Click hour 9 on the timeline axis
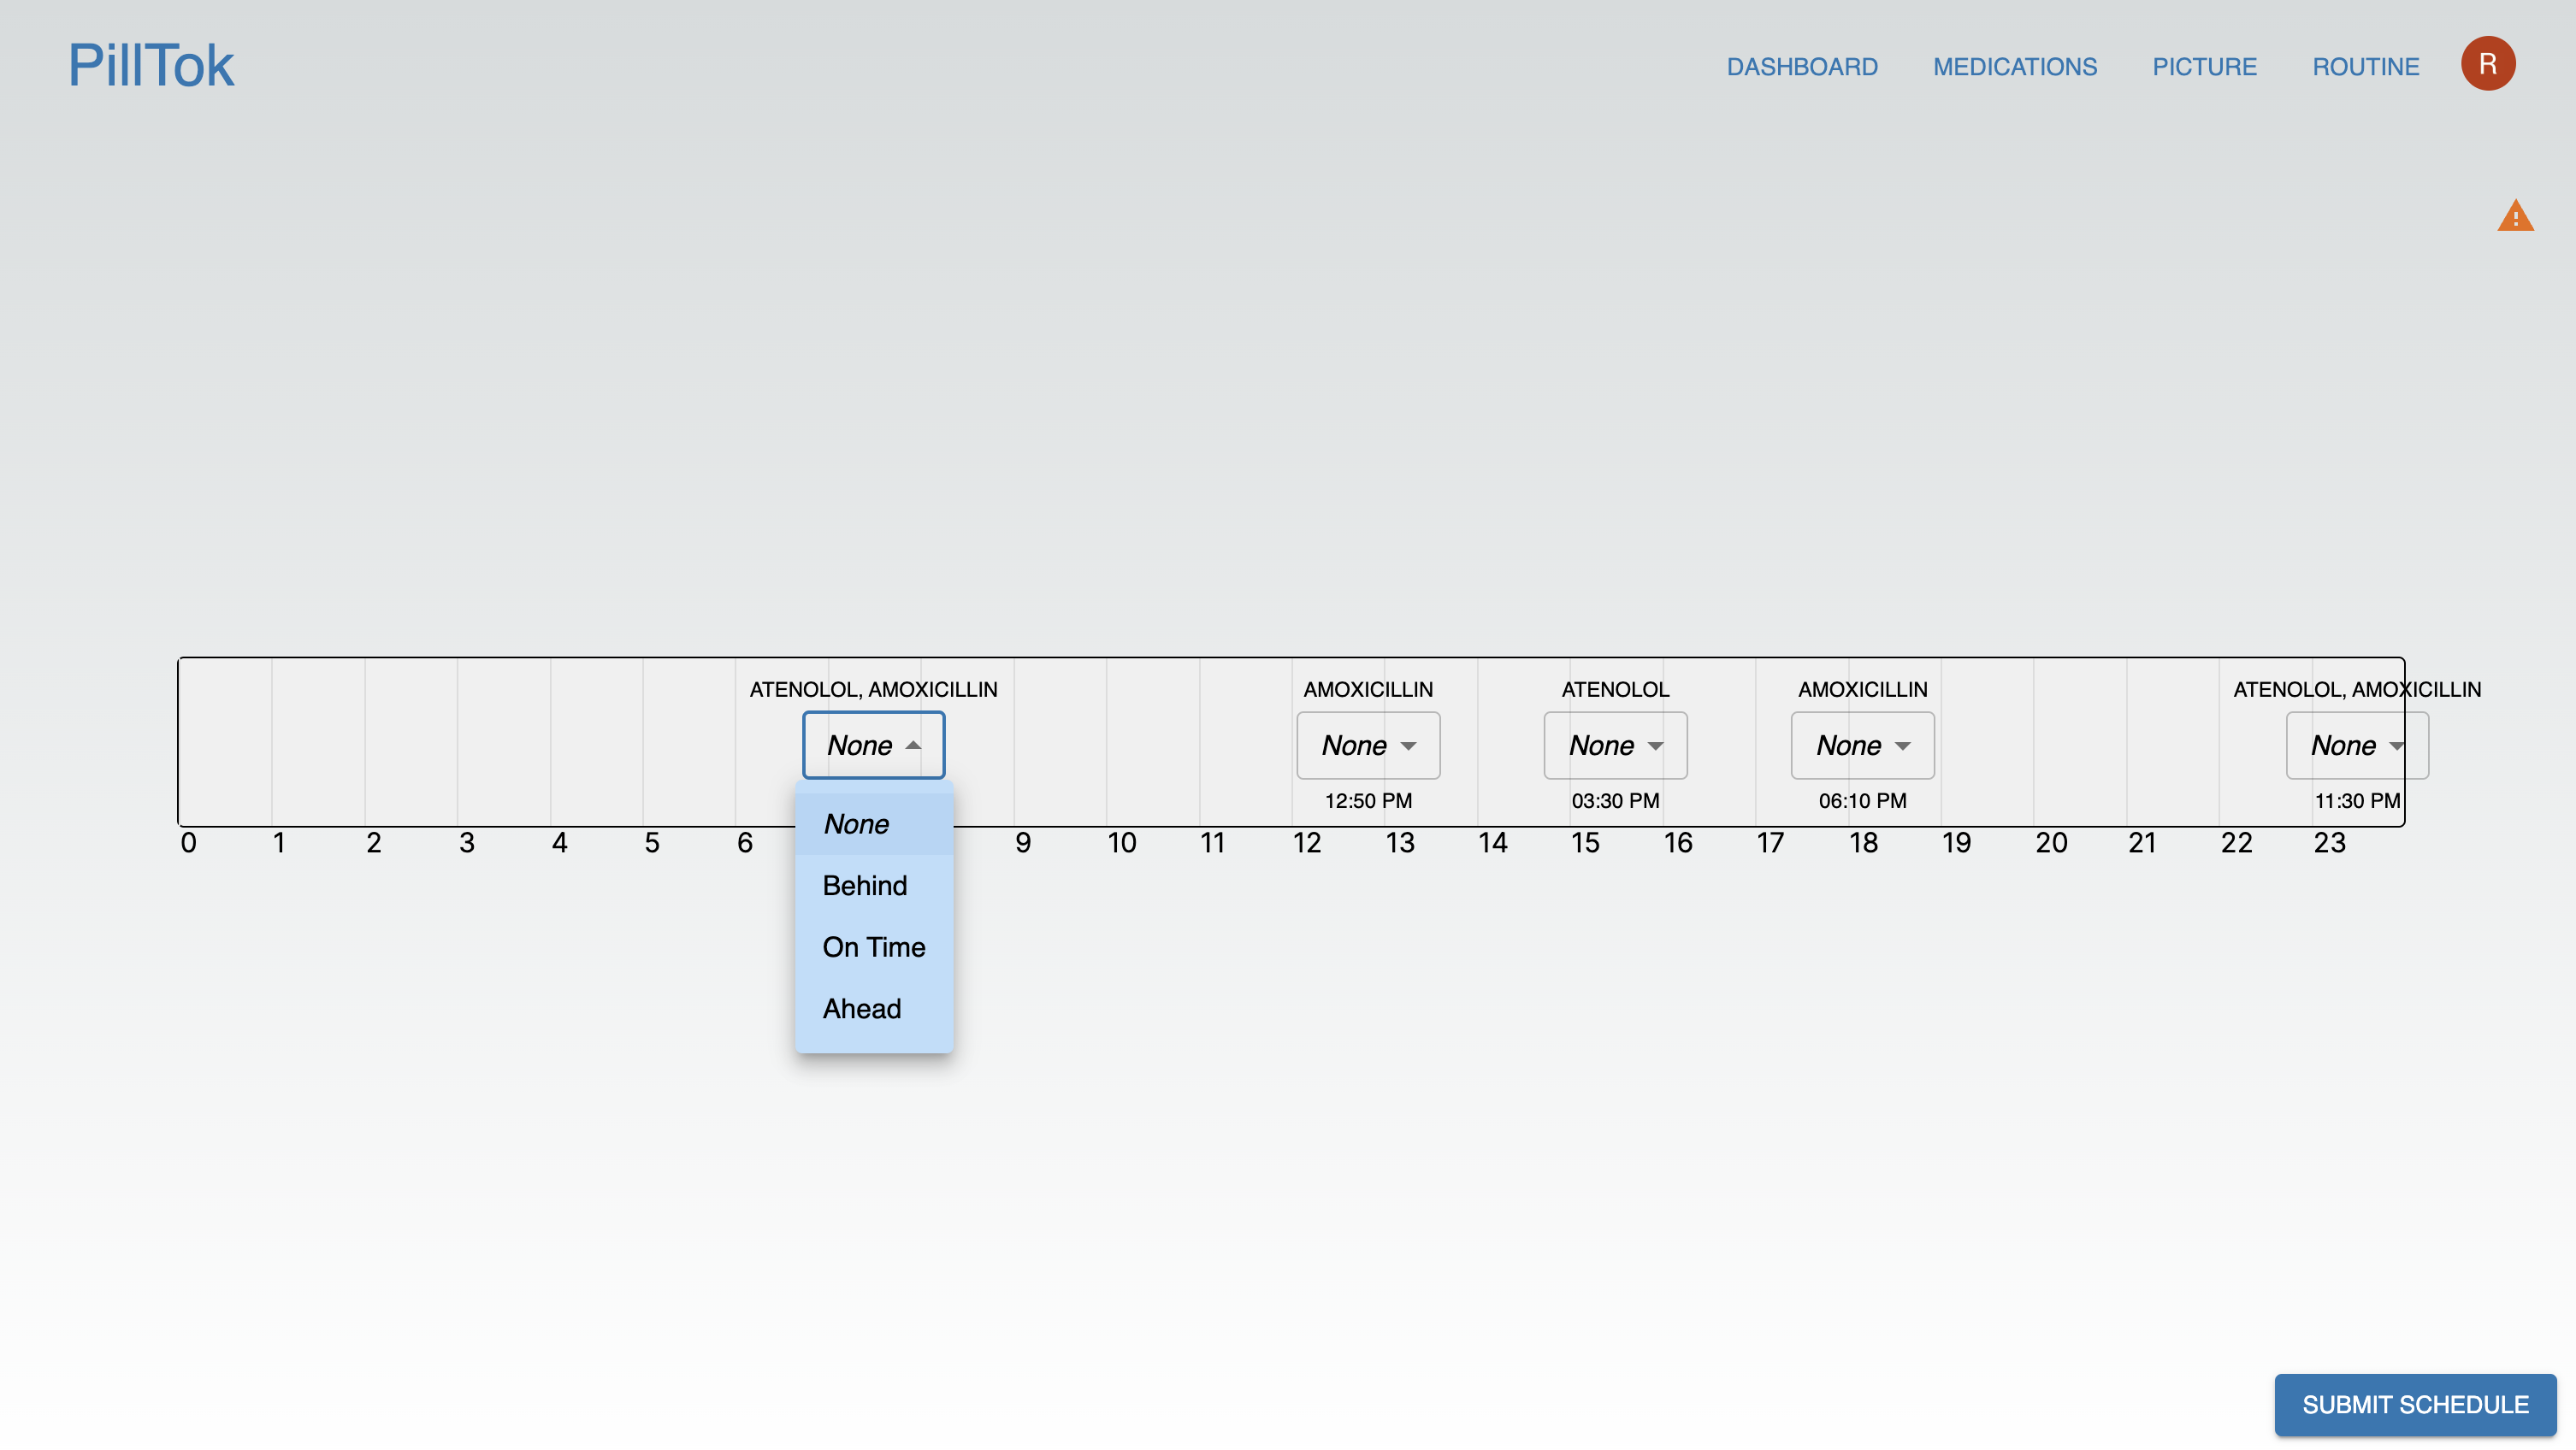The image size is (2576, 1450). tap(1022, 843)
